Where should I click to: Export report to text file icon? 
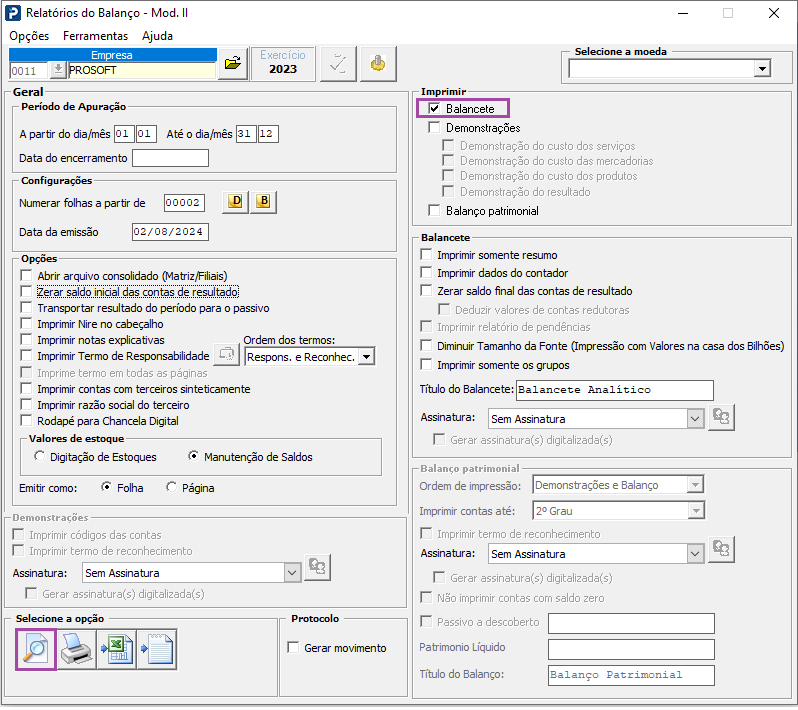tap(157, 649)
